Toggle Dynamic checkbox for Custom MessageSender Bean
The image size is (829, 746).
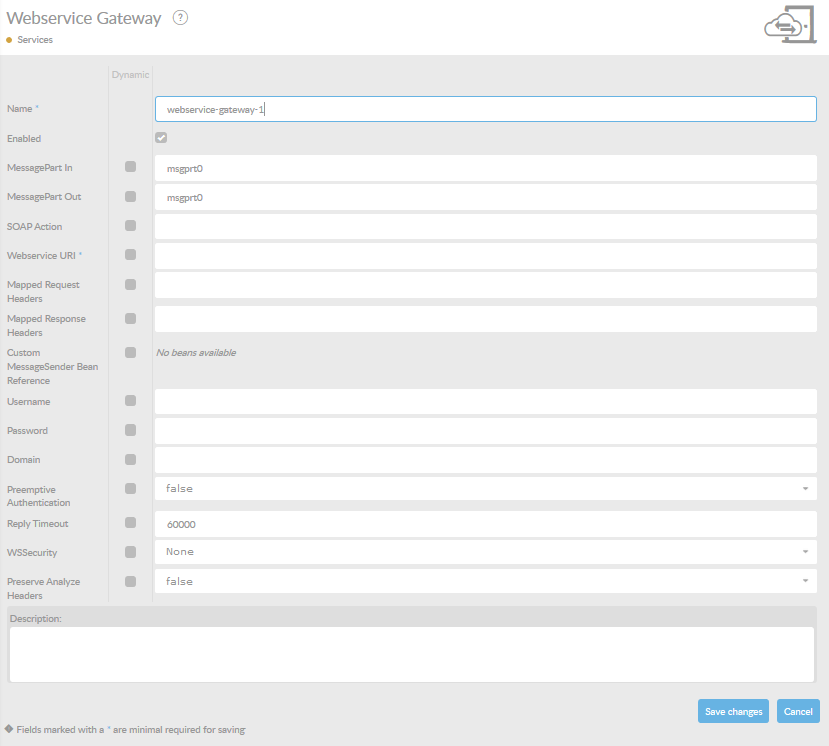[x=131, y=353]
